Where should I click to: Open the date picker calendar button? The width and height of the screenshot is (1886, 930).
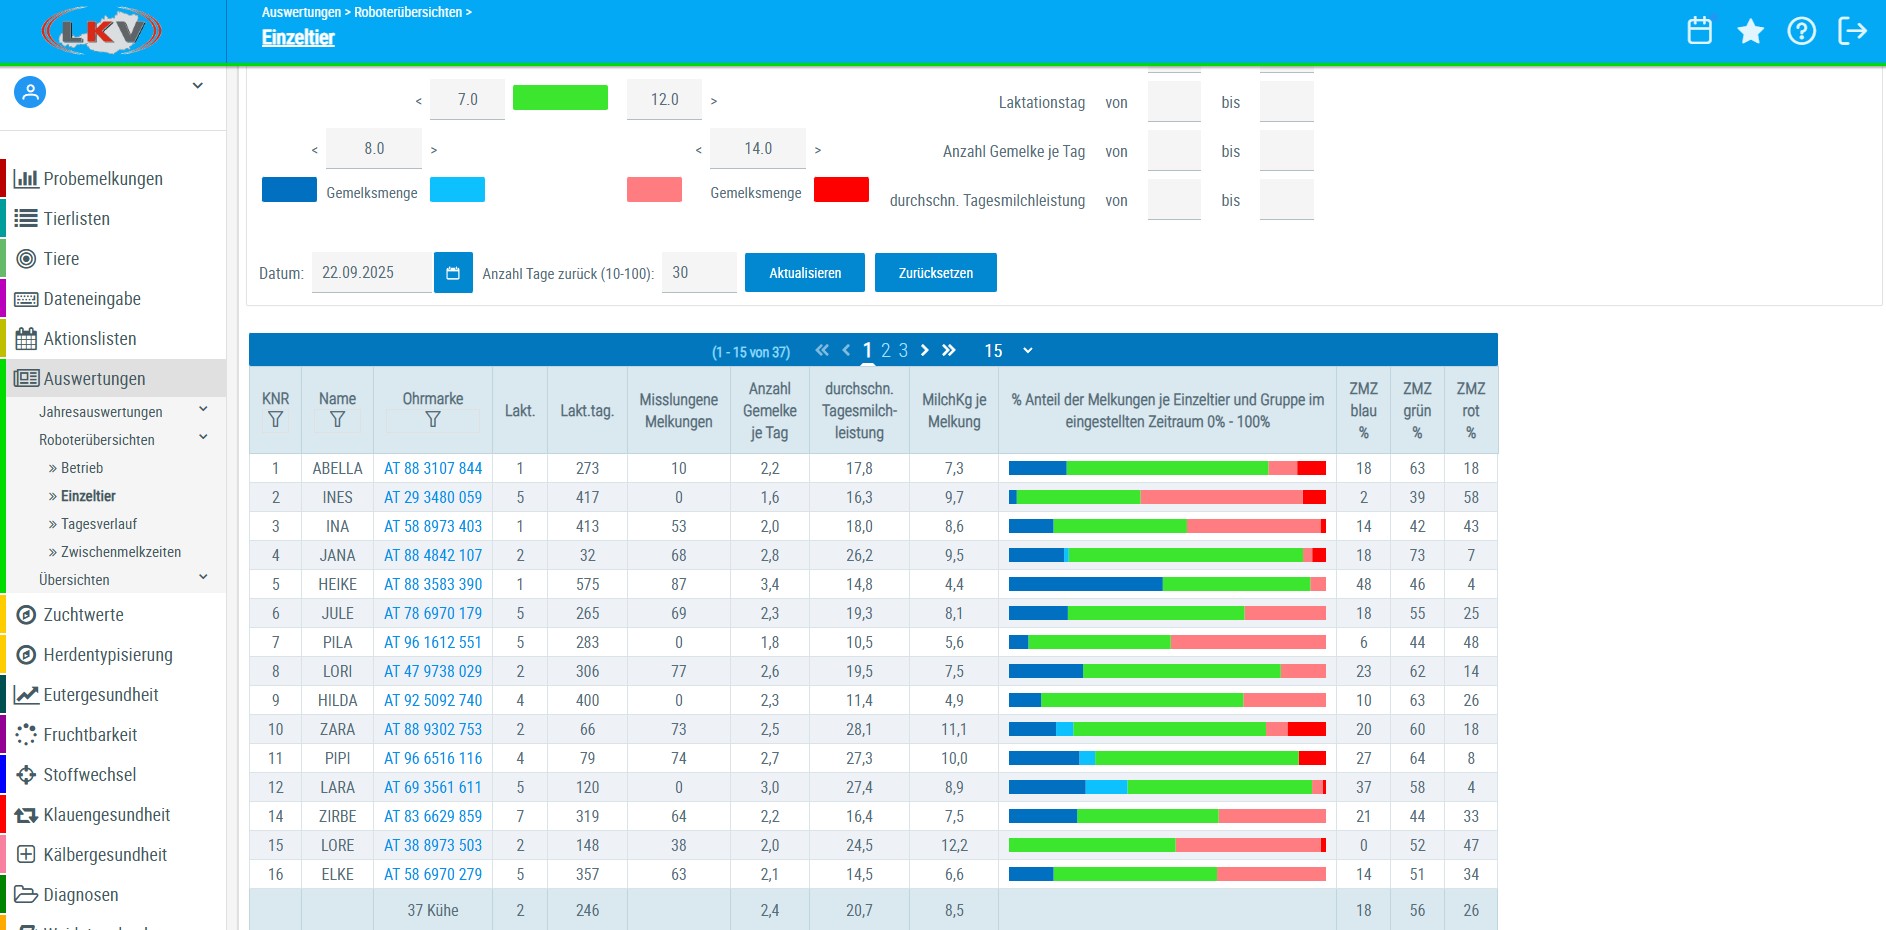tap(453, 273)
